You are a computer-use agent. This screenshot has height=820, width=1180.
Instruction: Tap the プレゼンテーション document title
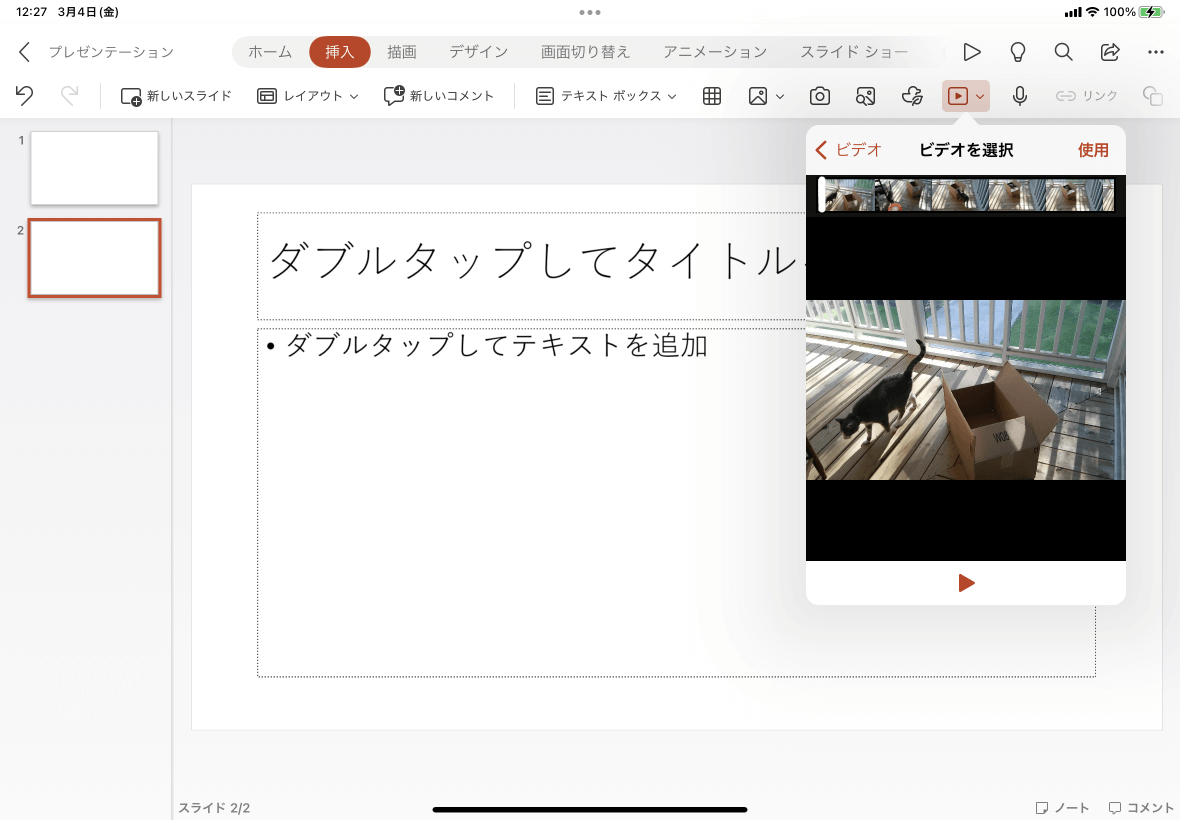[x=111, y=52]
